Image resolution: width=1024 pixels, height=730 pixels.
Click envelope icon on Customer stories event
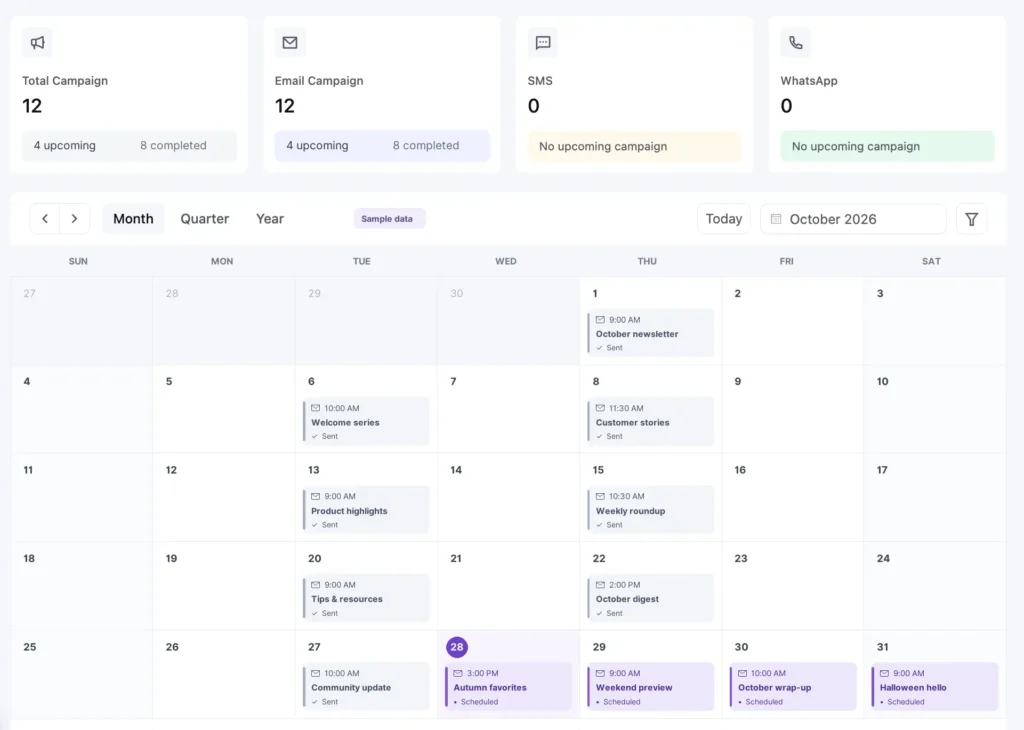600,408
